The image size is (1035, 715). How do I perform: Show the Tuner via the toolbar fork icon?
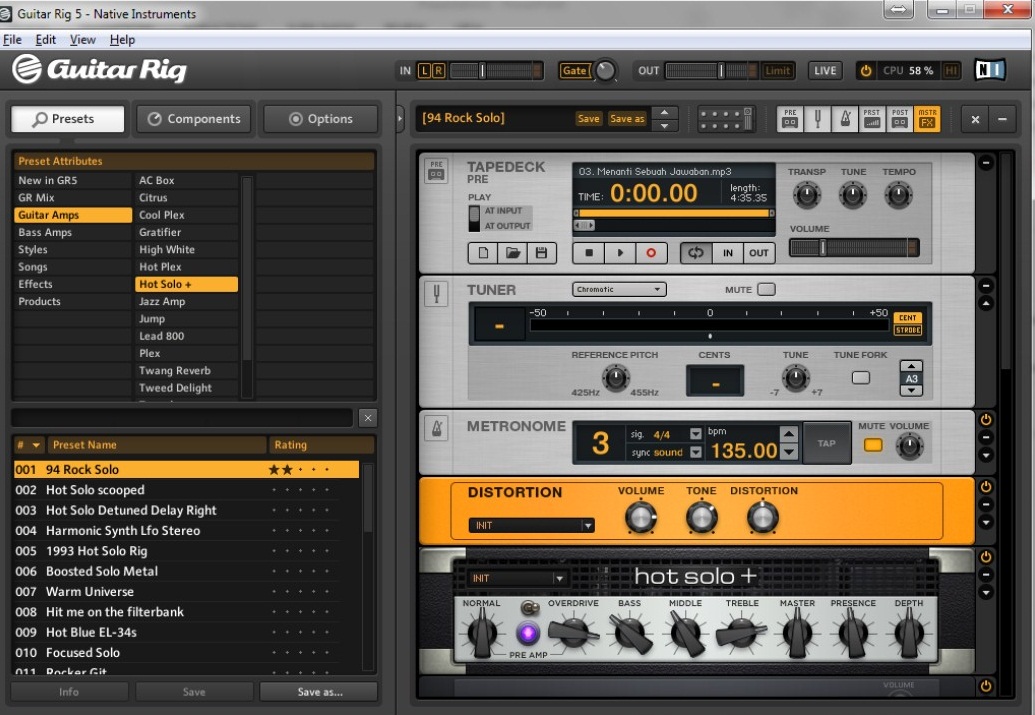[x=819, y=118]
